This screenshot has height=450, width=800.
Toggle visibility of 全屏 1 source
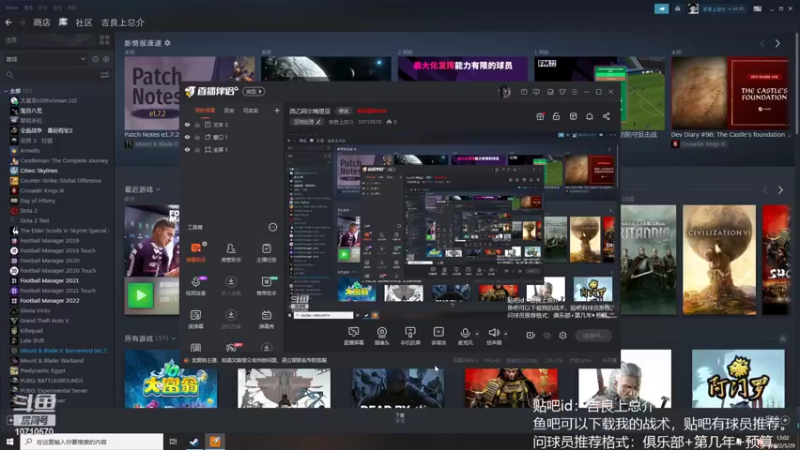187,149
